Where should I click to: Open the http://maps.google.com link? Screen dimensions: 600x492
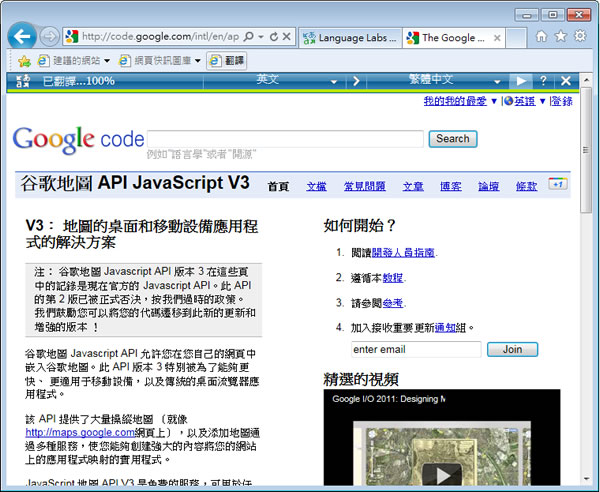(x=80, y=433)
